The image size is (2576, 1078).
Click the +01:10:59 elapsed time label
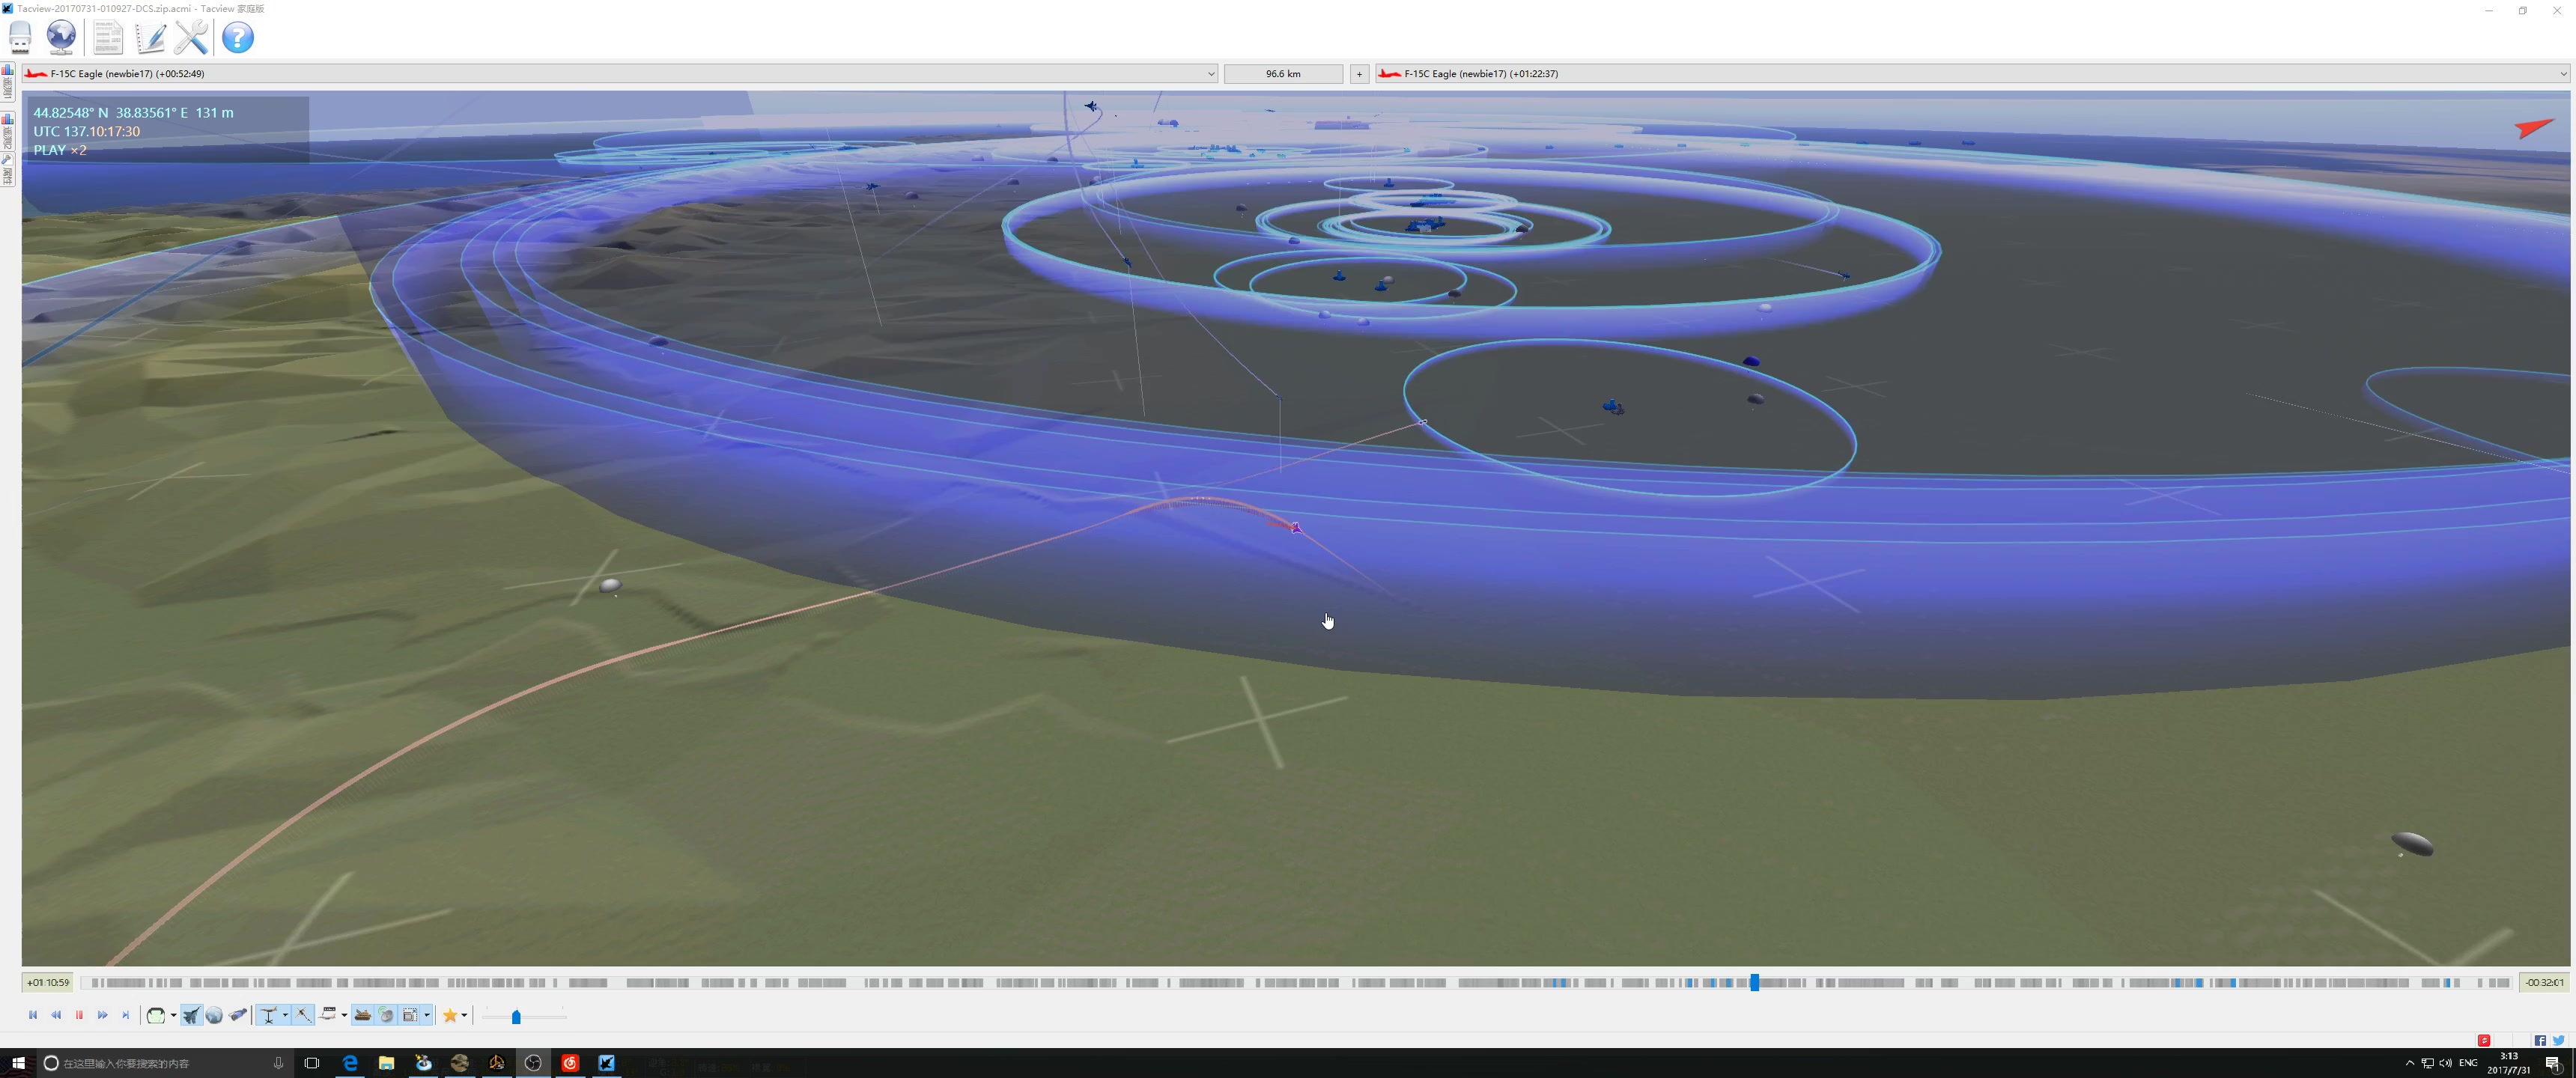pos(48,983)
